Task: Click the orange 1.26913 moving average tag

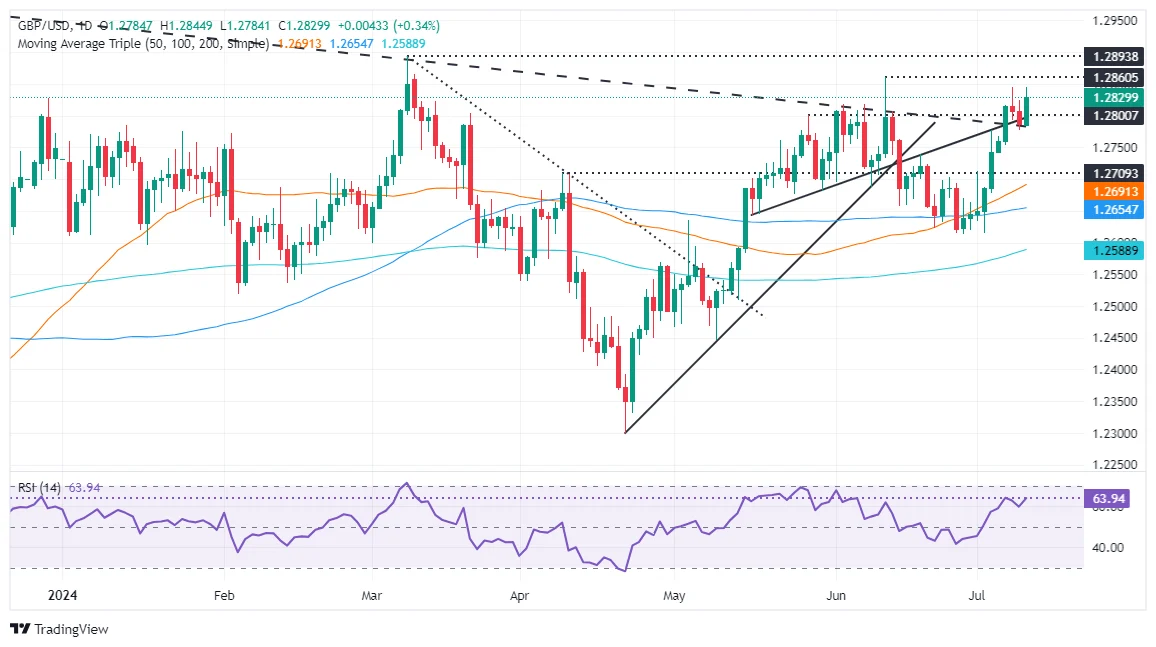Action: 1115,192
